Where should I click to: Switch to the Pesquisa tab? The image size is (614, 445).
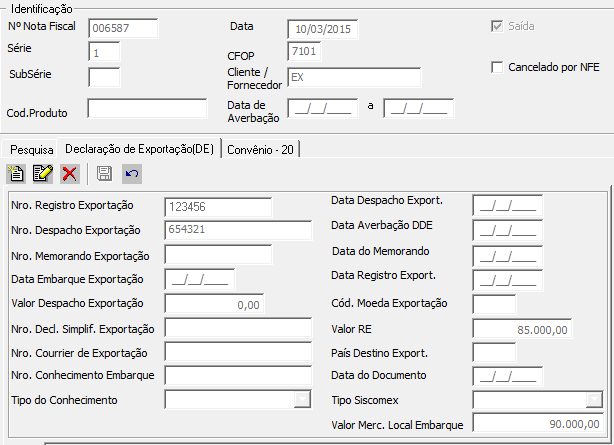31,149
